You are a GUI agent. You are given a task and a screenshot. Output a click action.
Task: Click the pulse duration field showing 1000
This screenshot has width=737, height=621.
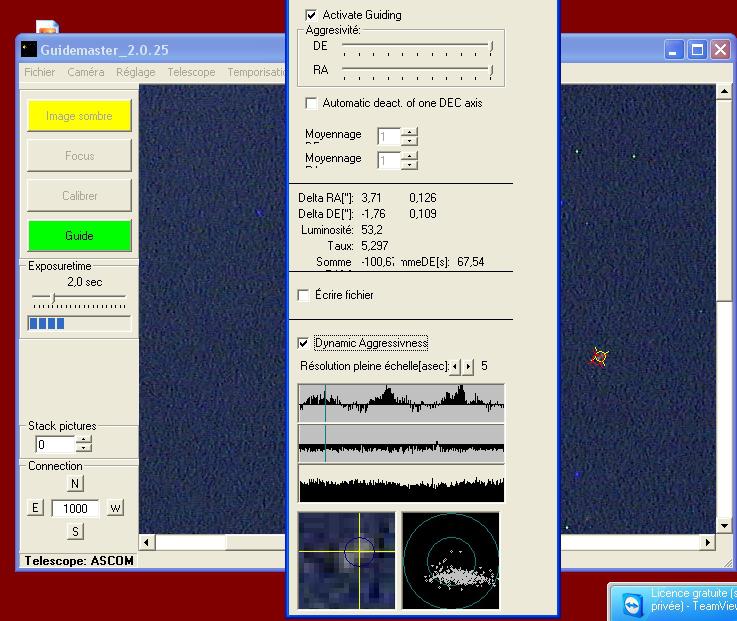pyautogui.click(x=75, y=508)
